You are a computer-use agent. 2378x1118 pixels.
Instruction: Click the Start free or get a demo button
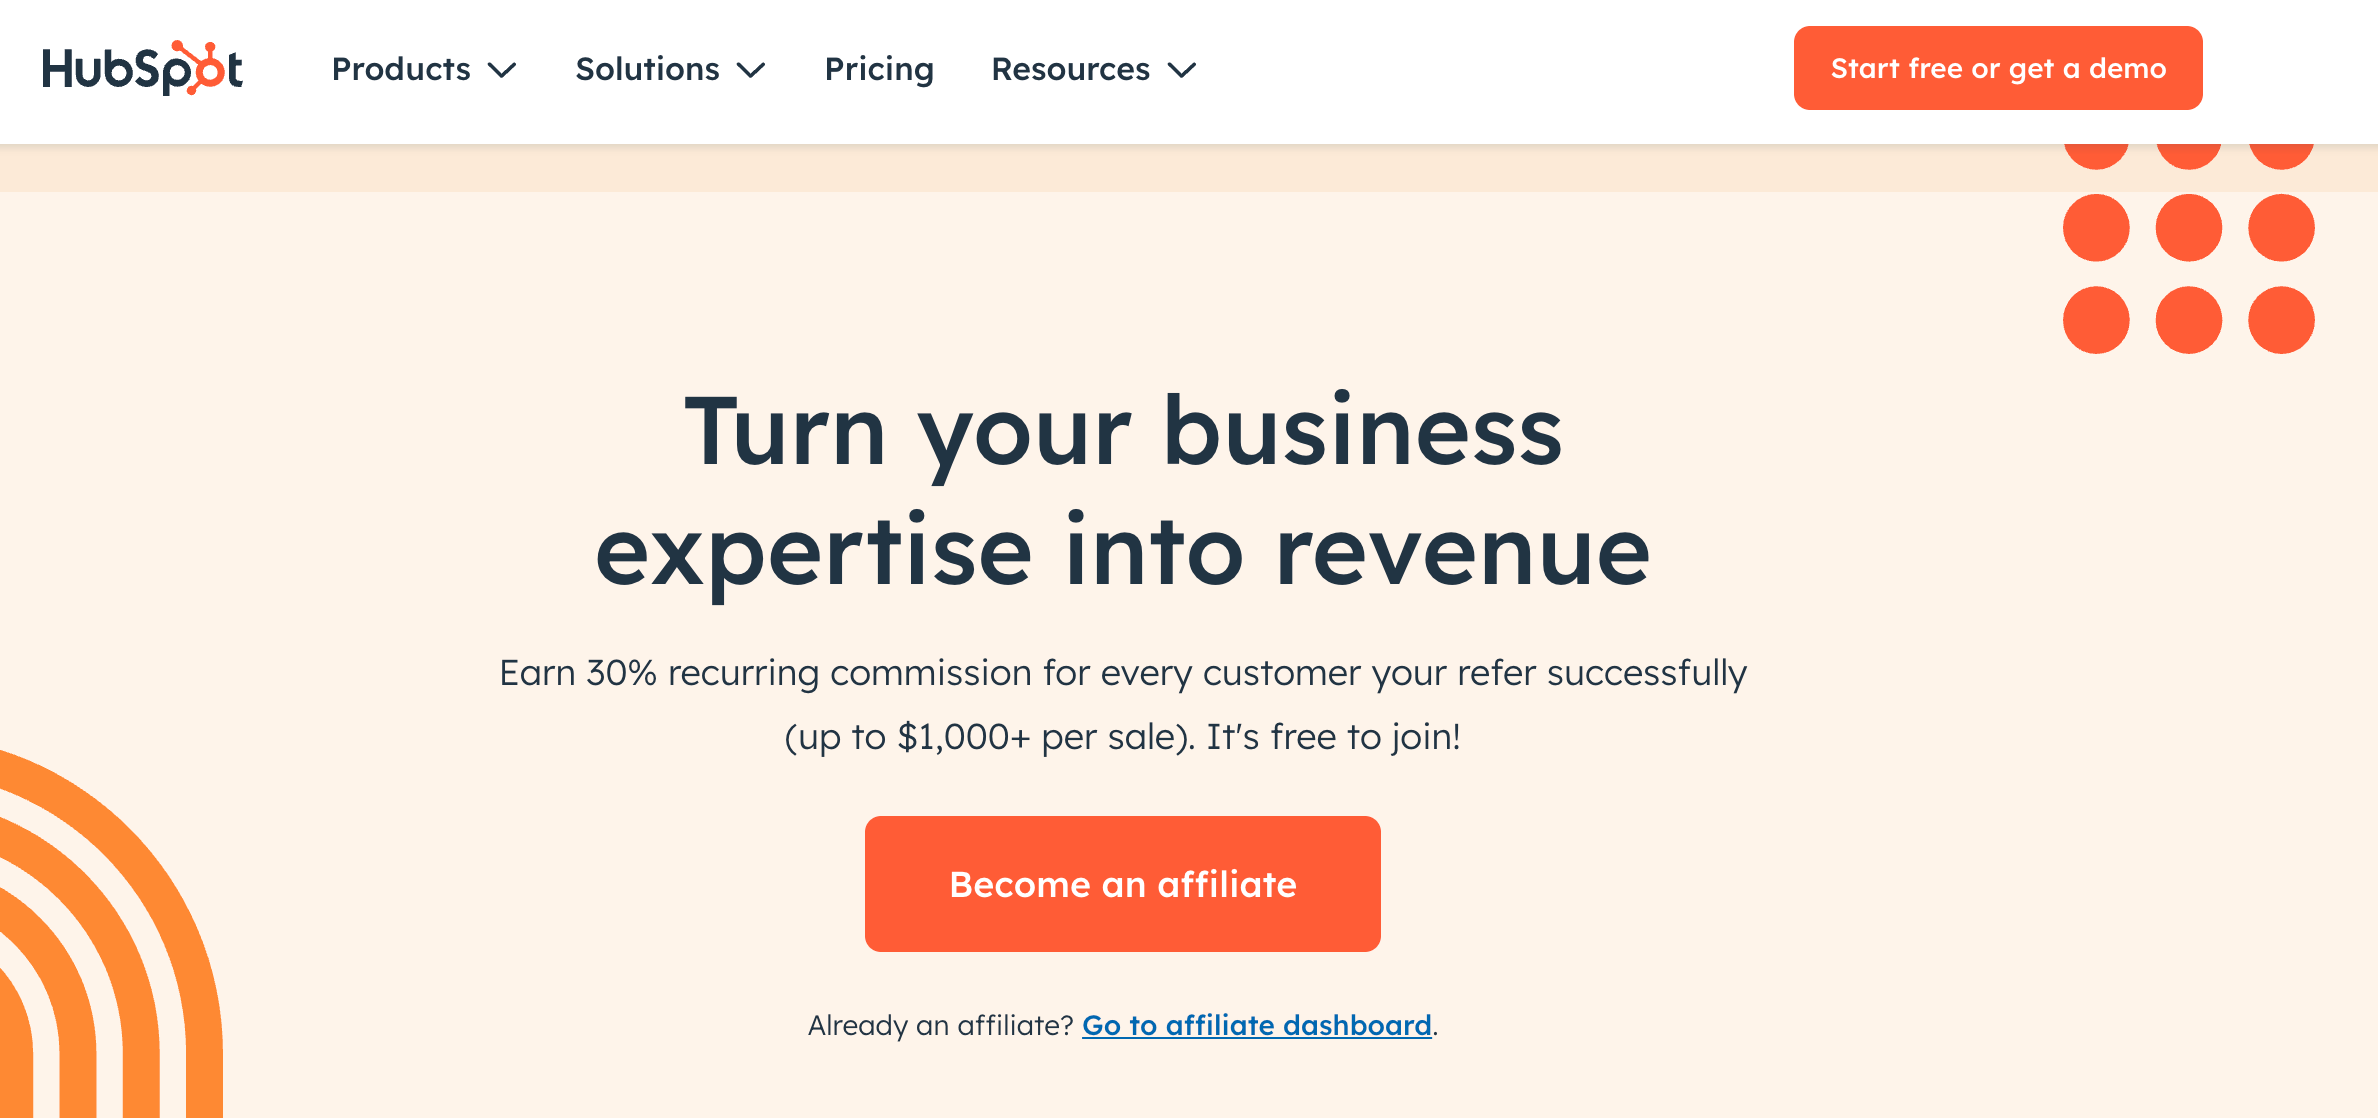pyautogui.click(x=1997, y=68)
